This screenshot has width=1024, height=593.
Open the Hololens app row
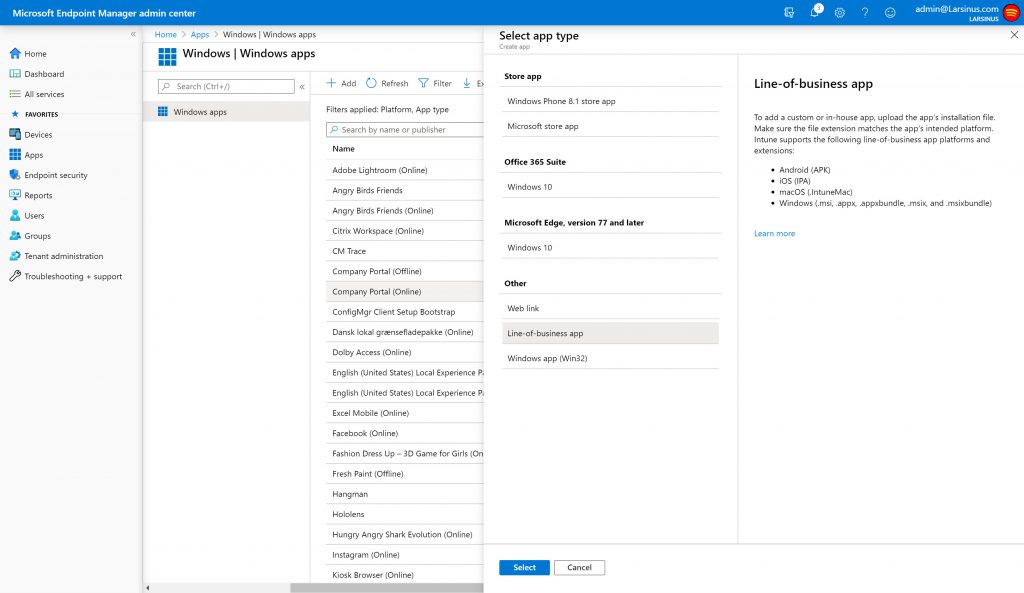[405, 514]
